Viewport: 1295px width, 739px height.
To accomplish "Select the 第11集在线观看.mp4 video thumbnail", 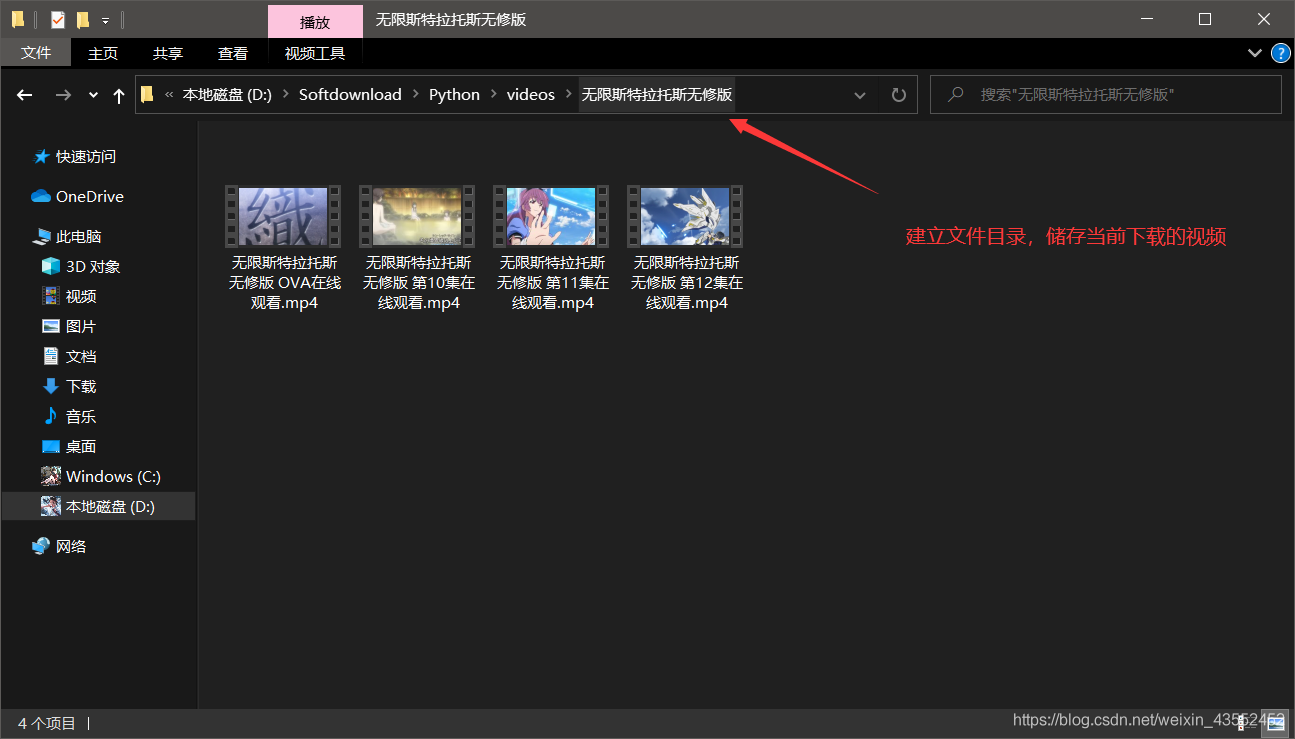I will (x=552, y=216).
